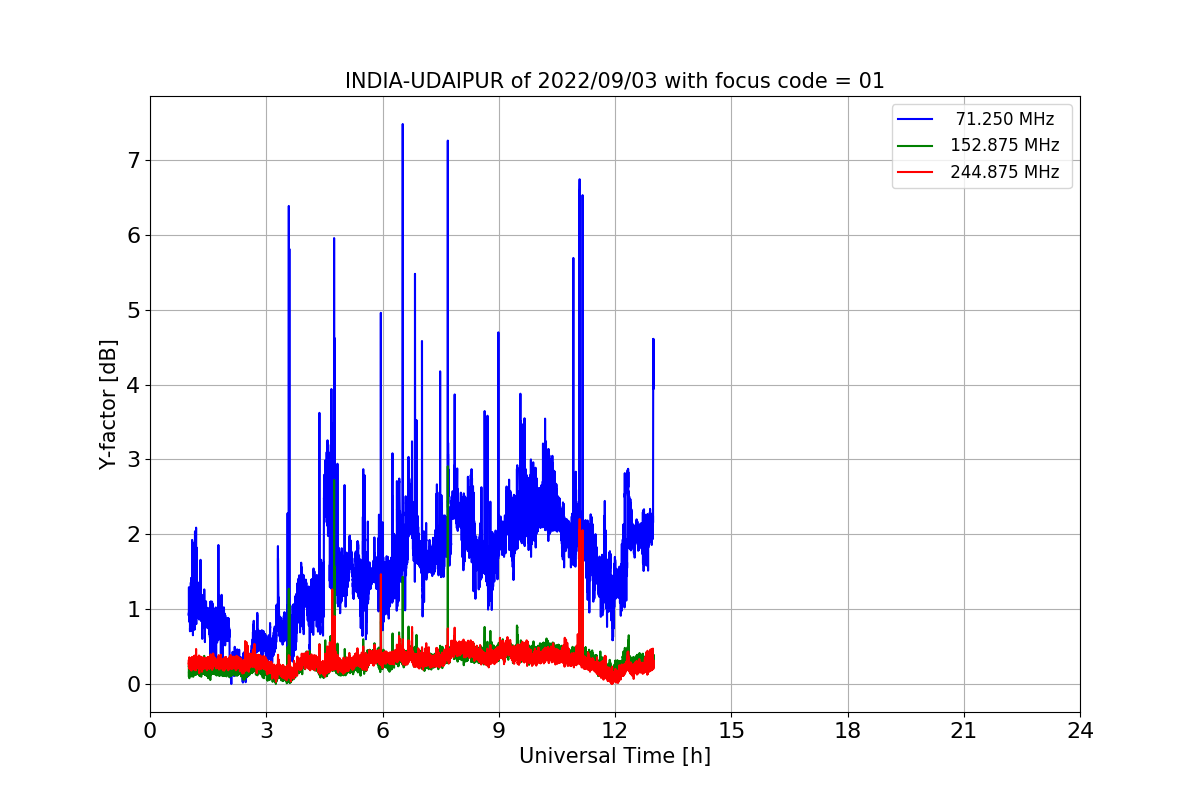Click the red legend line sample
Image resolution: width=1200 pixels, height=800 pixels.
coord(915,172)
